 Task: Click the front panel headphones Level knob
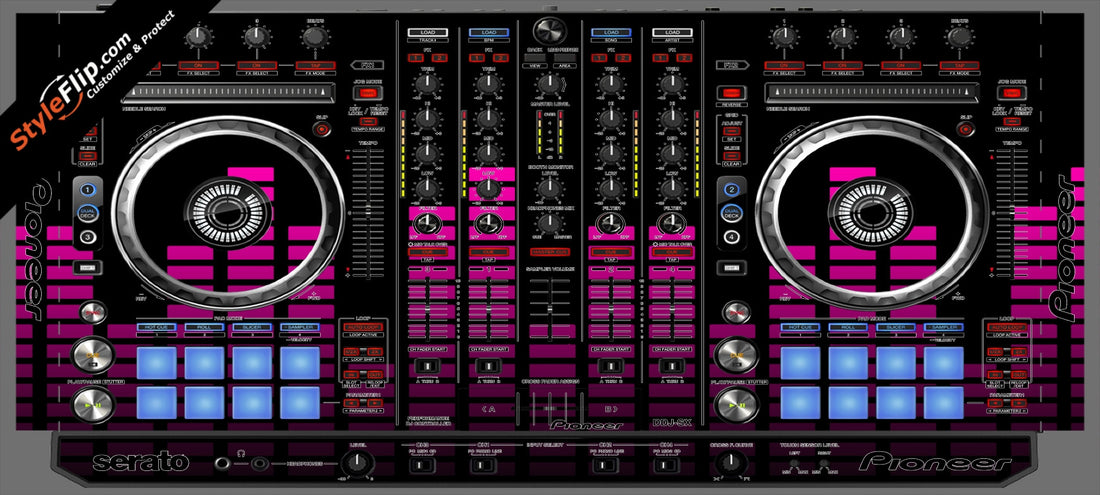[357, 463]
